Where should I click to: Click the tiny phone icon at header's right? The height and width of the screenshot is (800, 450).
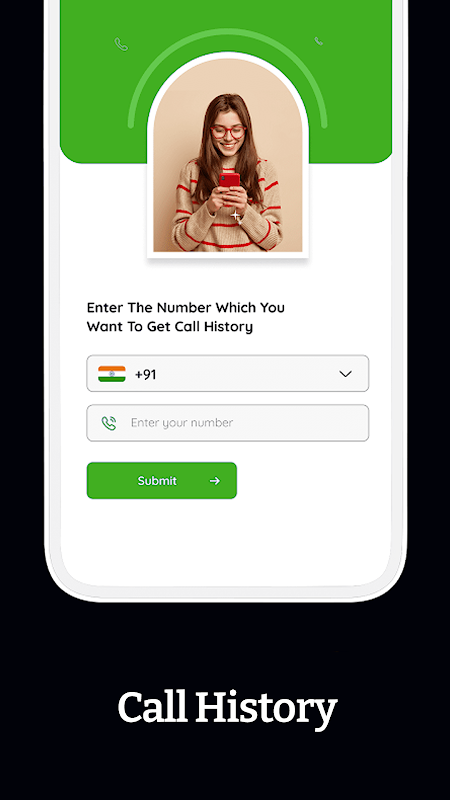click(318, 41)
